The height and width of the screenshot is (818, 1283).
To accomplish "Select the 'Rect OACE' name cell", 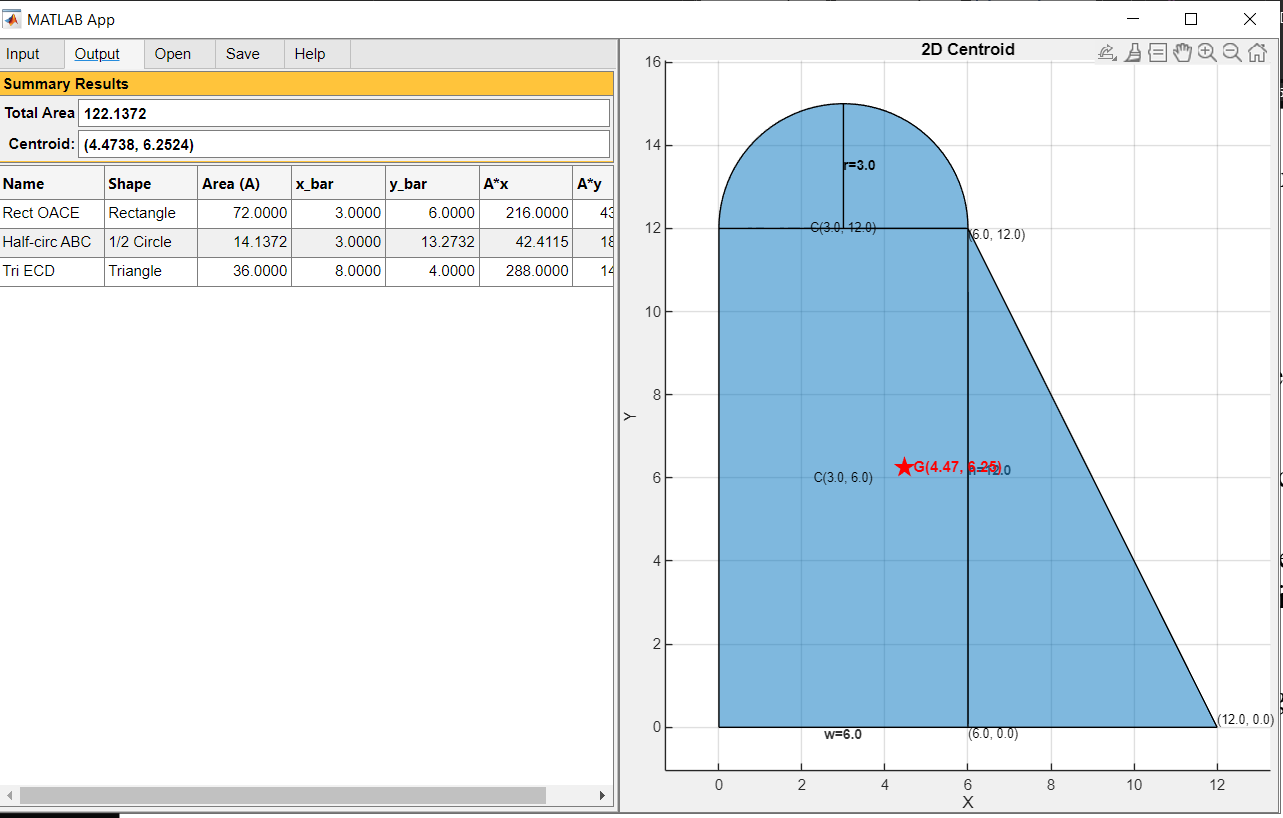I will click(x=52, y=213).
